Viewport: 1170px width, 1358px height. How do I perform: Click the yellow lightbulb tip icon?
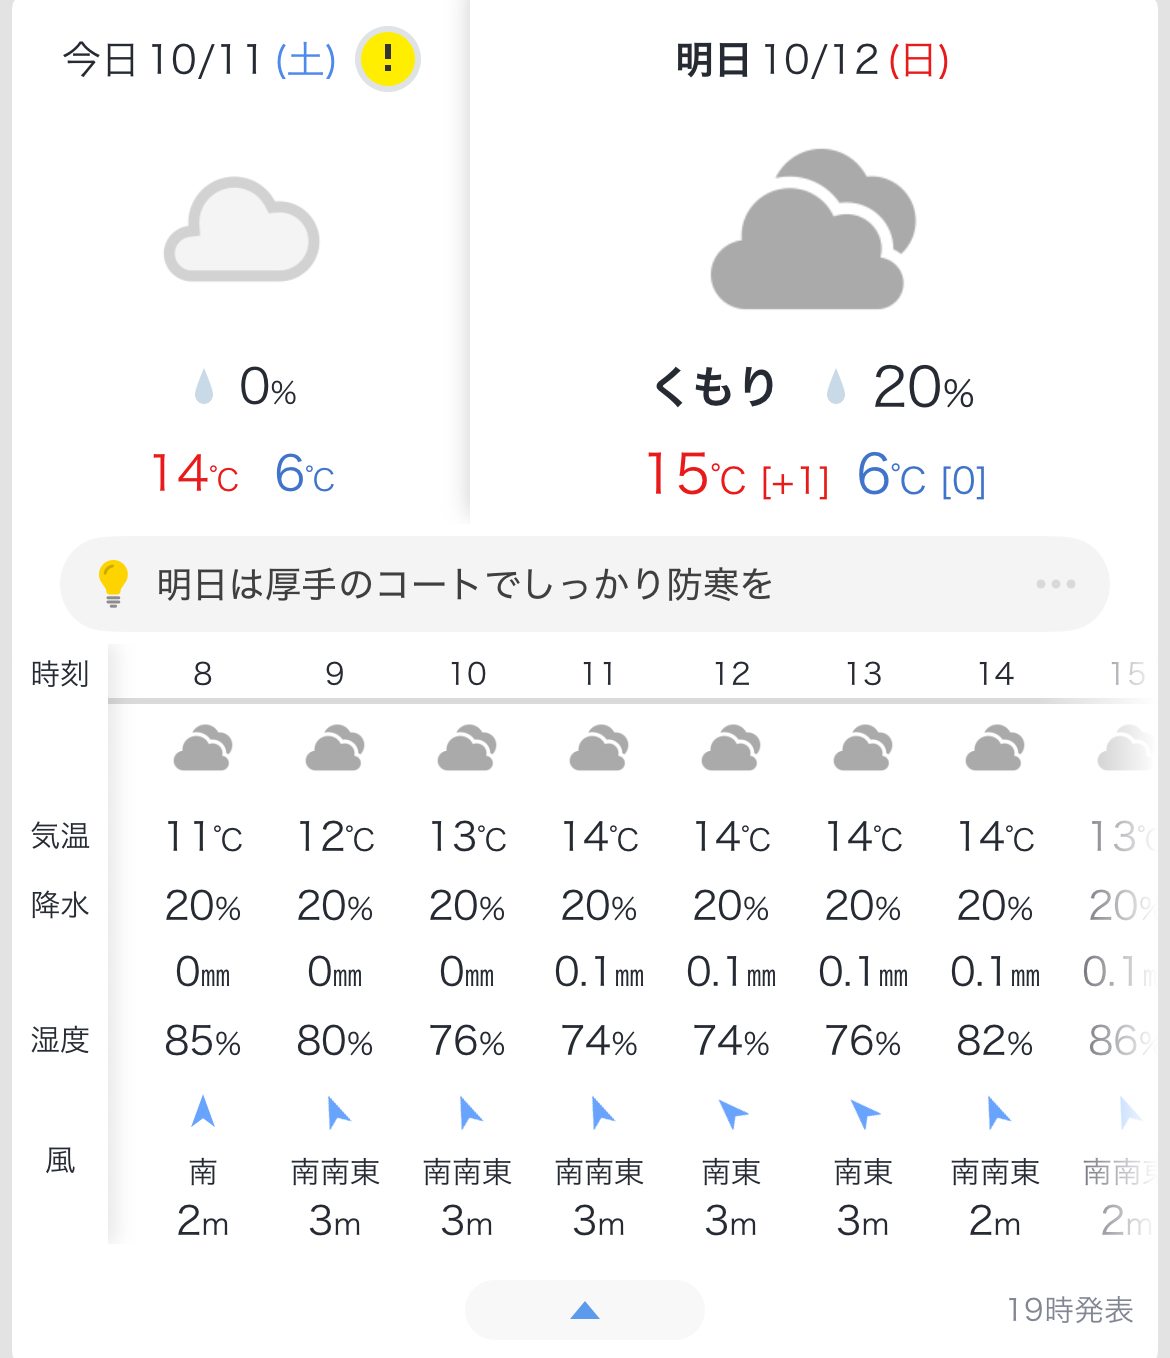113,583
